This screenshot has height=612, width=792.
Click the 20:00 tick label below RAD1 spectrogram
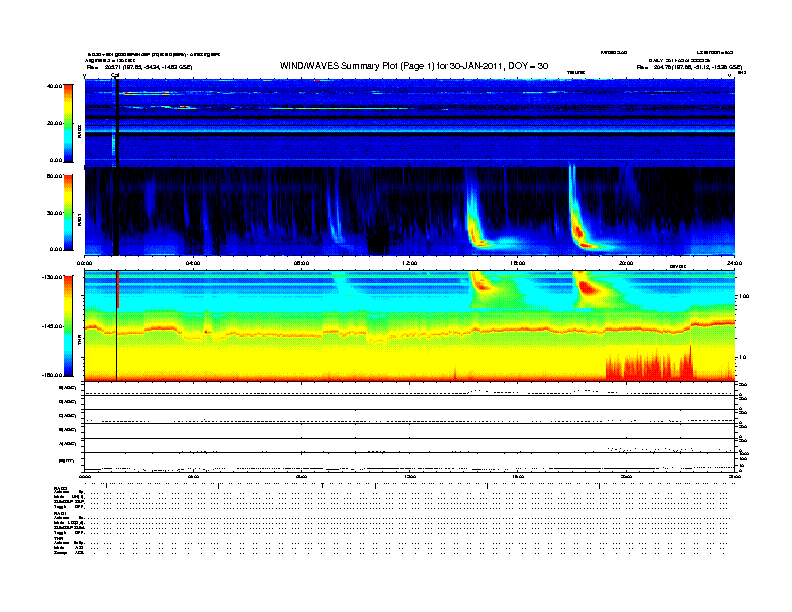[x=626, y=263]
